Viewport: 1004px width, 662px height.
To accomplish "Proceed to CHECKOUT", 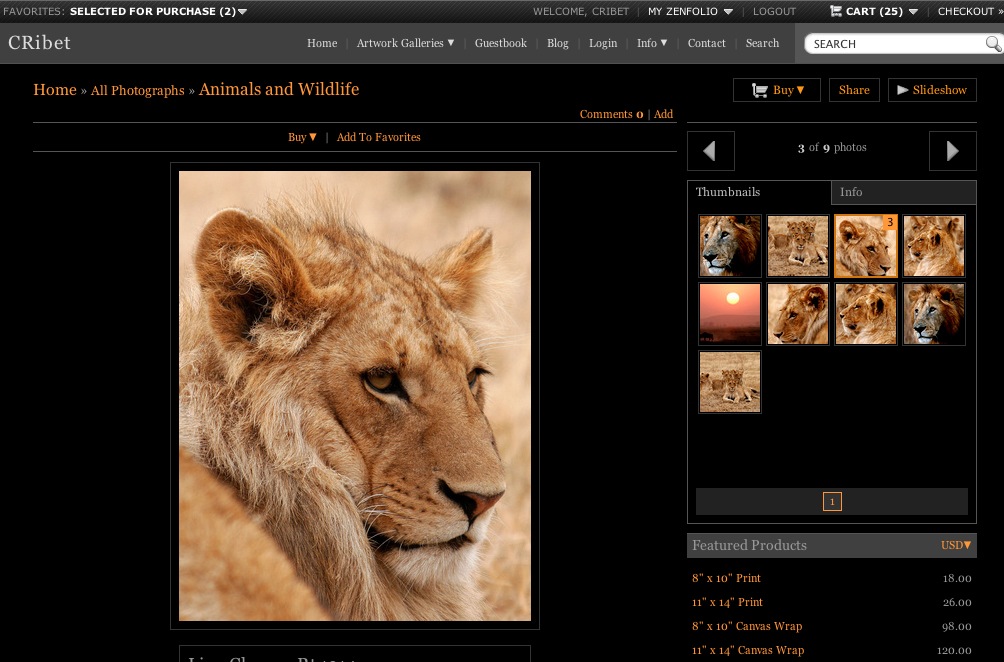I will point(964,11).
